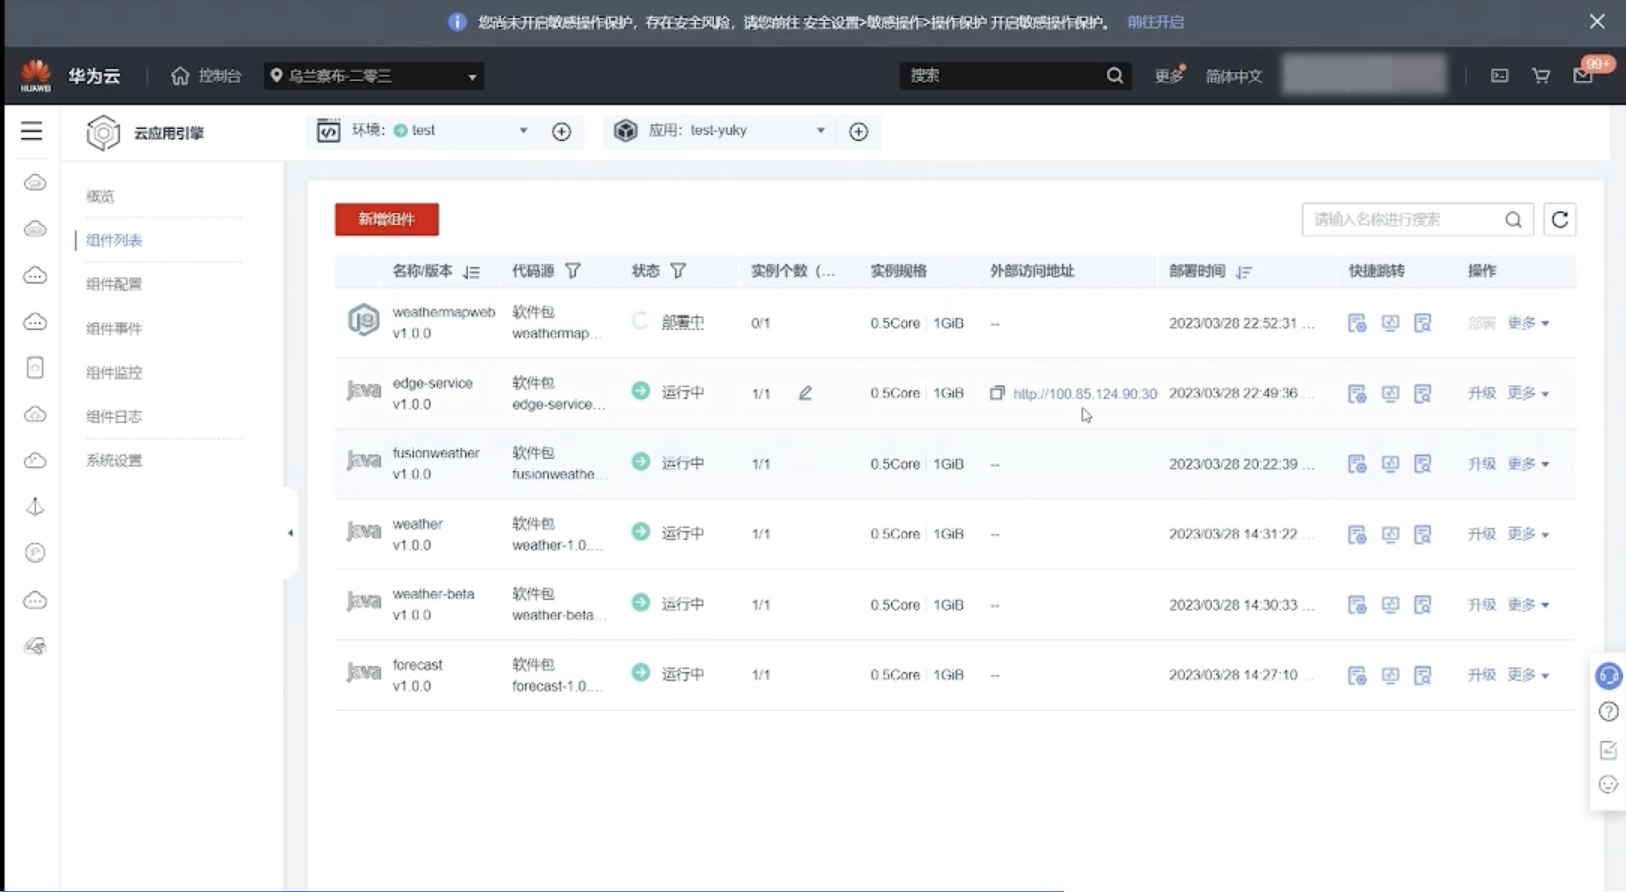Expand More actions for edge-service
The height and width of the screenshot is (892, 1626).
point(1528,394)
